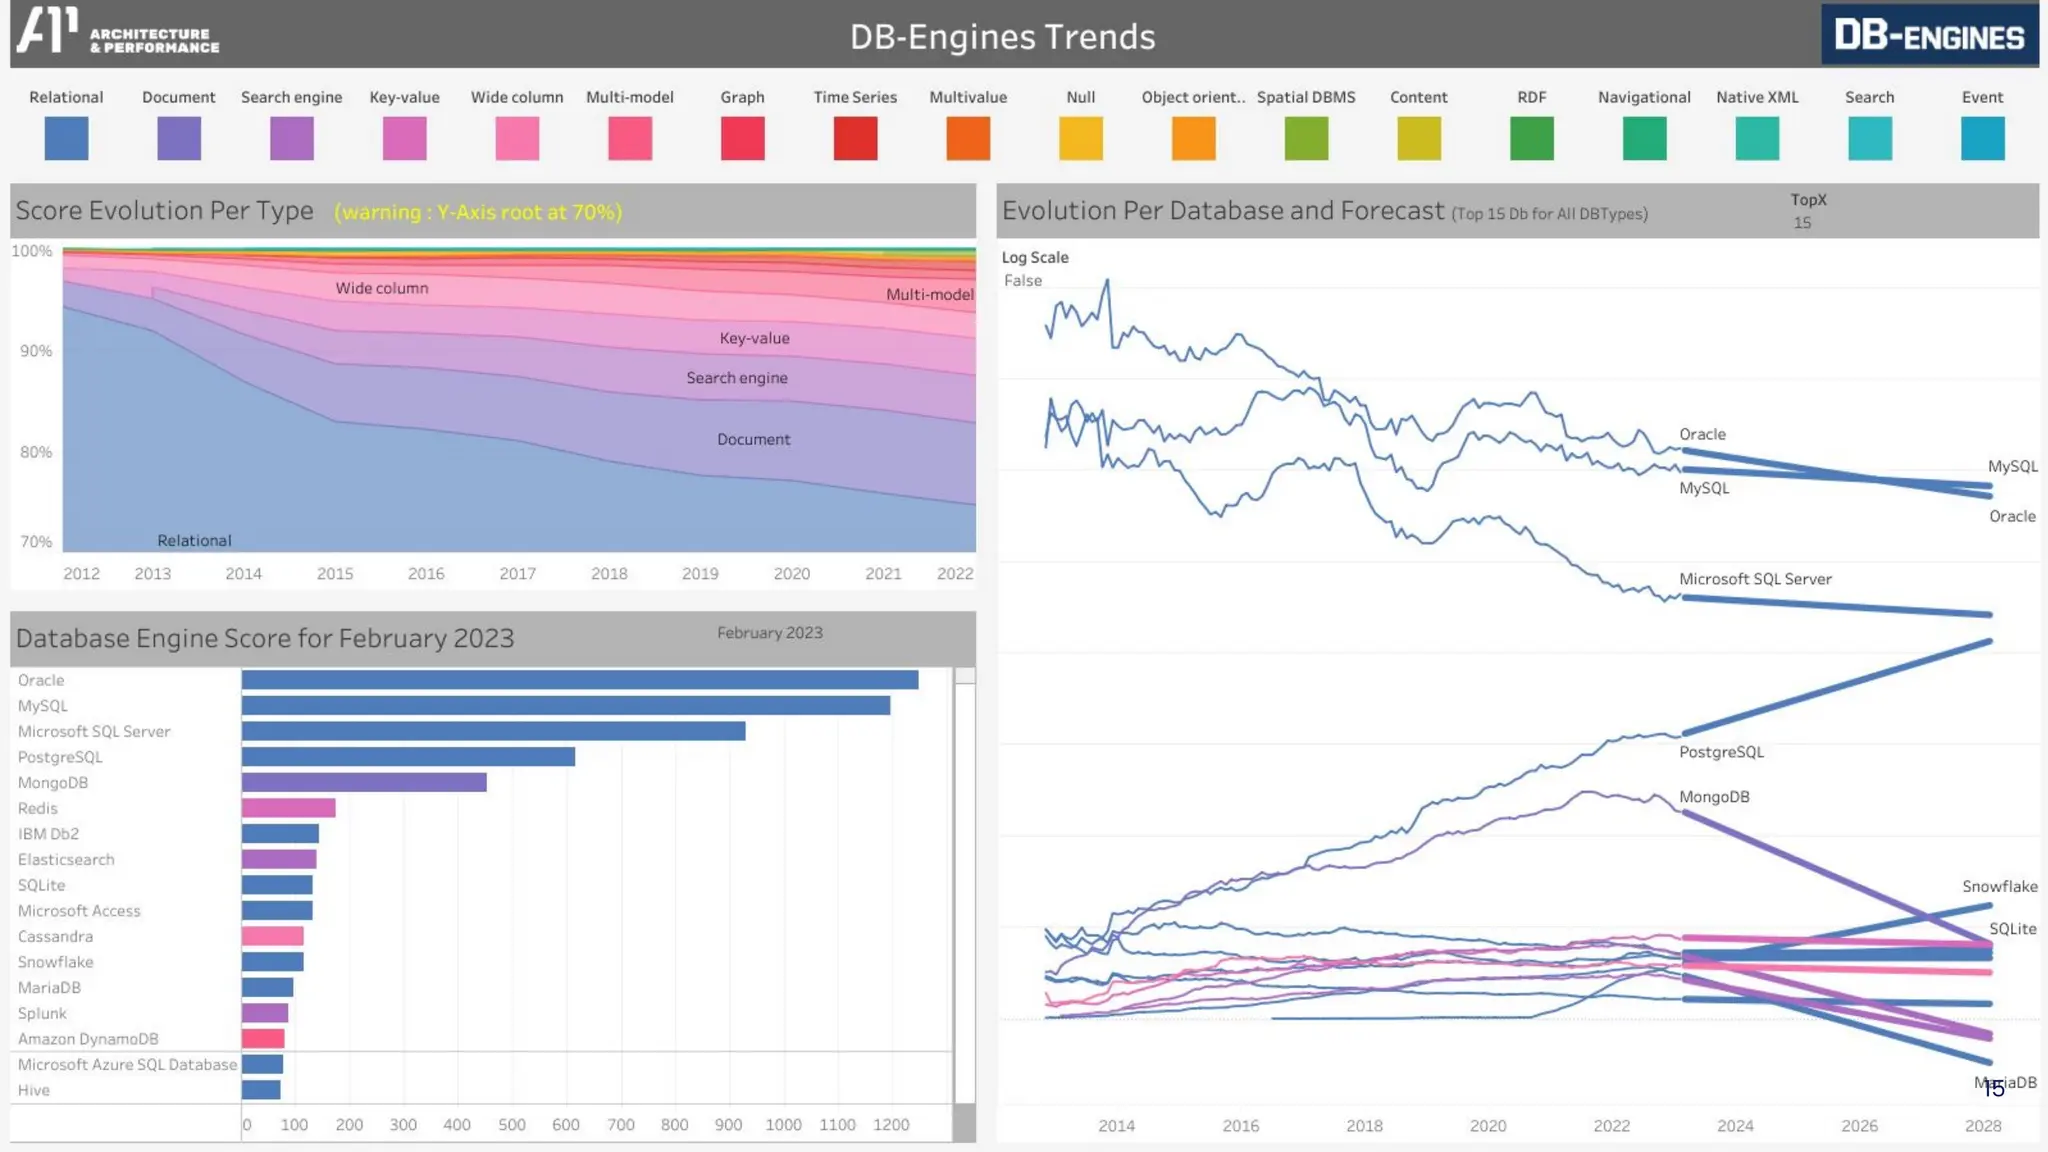Click the PostgreSQL score bar
Viewport: 2048px width, 1152px height.
[408, 757]
